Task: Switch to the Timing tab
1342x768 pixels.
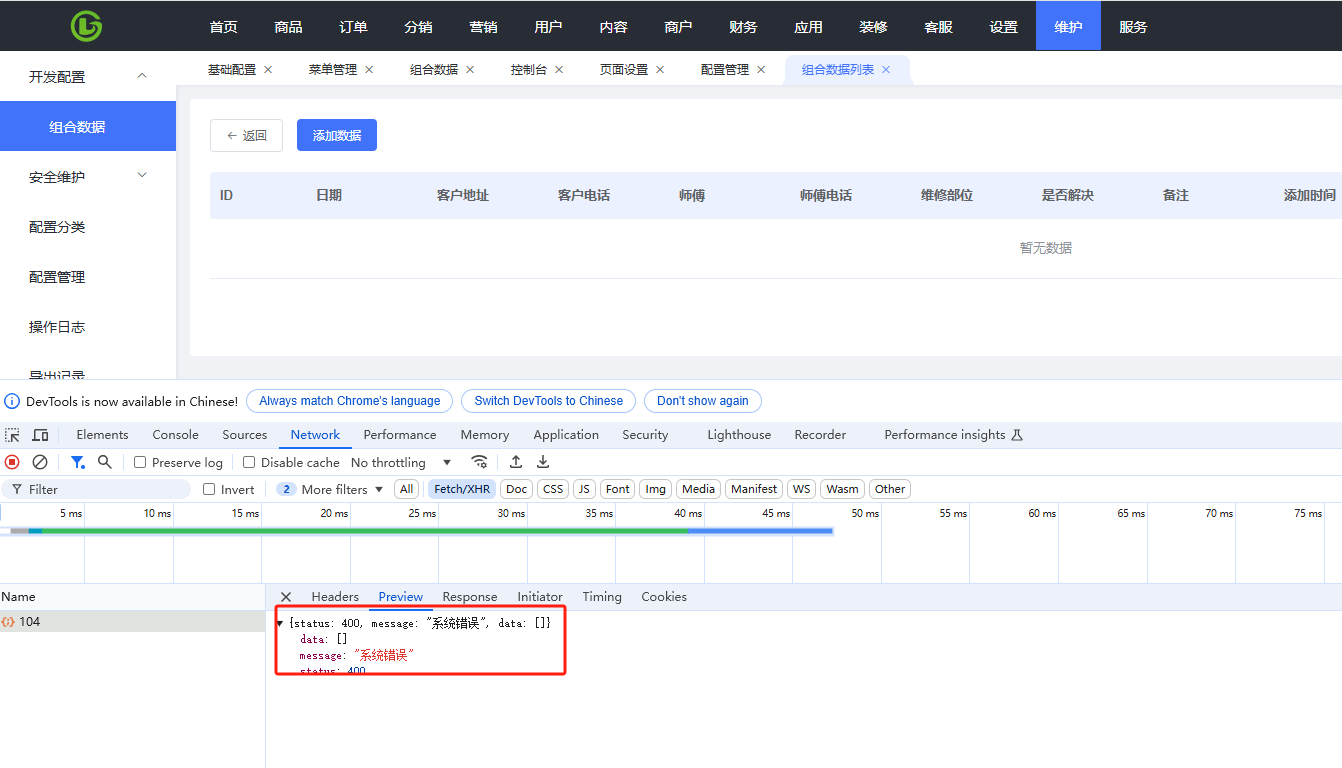Action: click(602, 597)
